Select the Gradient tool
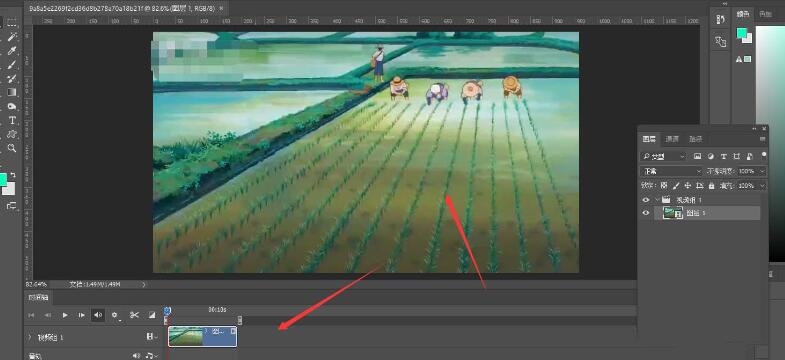The width and height of the screenshot is (785, 360). tap(12, 93)
